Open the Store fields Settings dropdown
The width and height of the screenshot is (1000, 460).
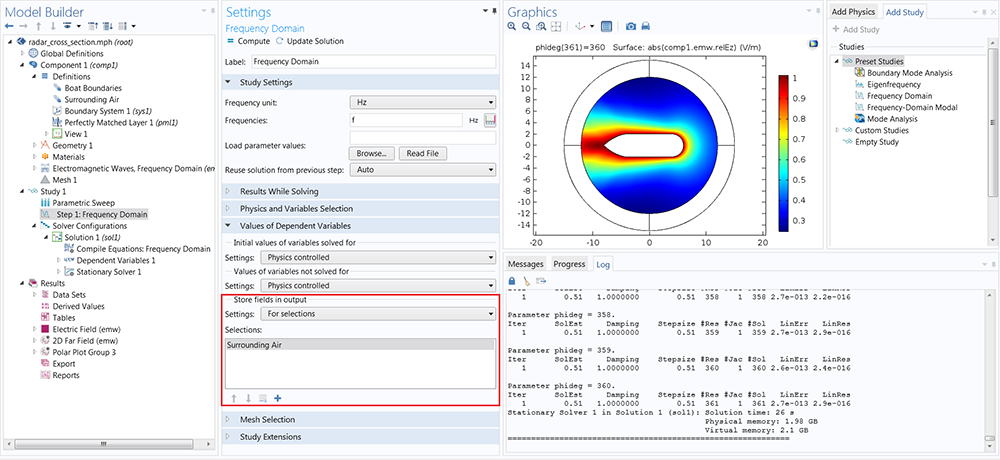[376, 314]
